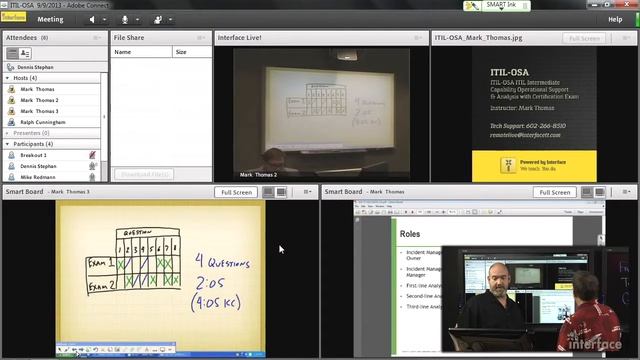640x360 pixels.
Task: Open ITIL-OSA_Mark_Thomas.jpg pod options menu
Action: click(x=626, y=38)
